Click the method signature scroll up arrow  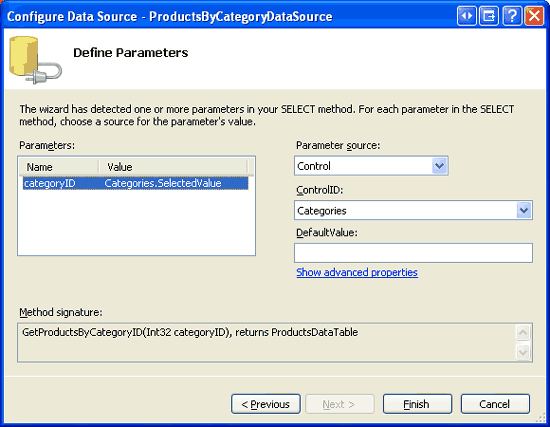[x=523, y=332]
